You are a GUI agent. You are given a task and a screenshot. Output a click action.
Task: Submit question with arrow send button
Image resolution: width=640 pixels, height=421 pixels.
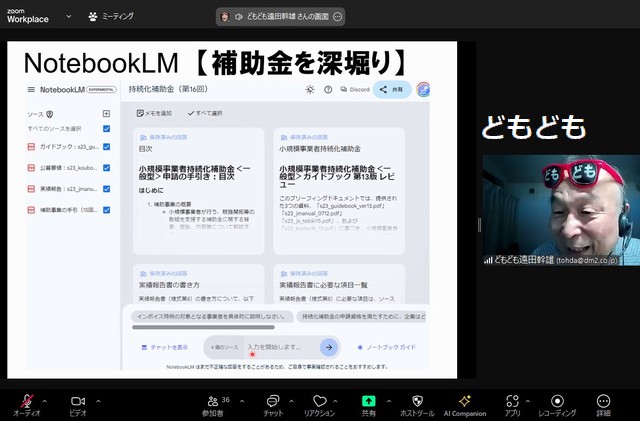click(329, 347)
